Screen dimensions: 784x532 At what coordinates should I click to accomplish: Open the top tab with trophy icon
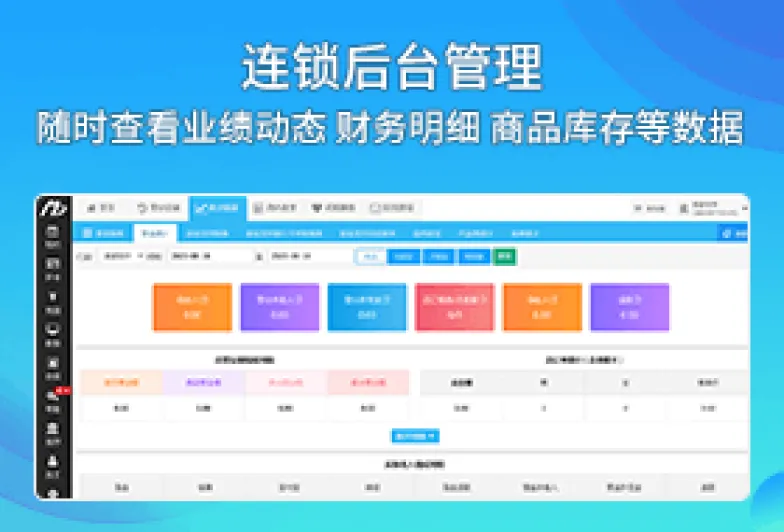point(334,208)
